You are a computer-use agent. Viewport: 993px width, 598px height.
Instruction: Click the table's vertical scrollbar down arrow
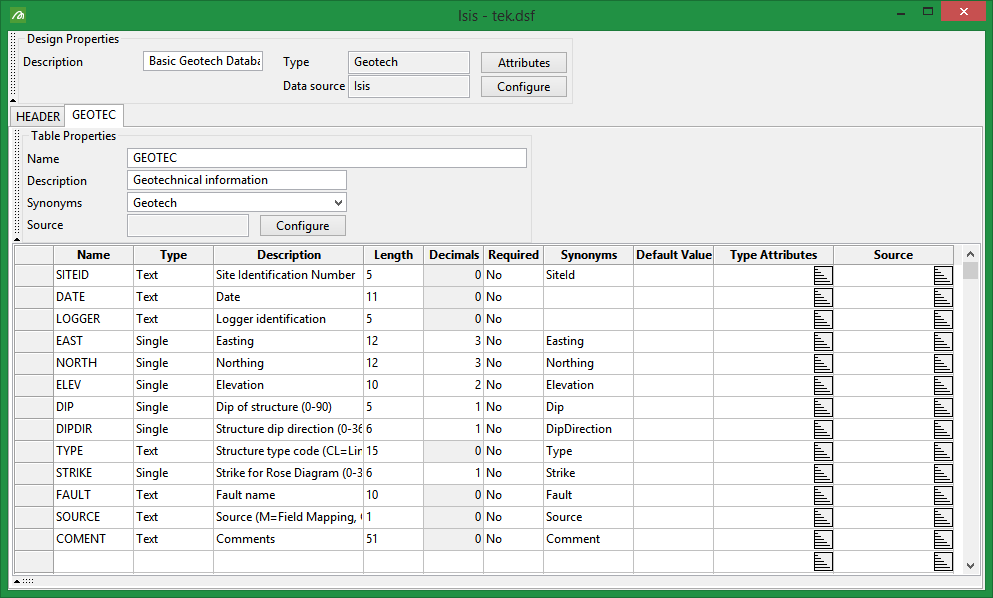(x=969, y=565)
